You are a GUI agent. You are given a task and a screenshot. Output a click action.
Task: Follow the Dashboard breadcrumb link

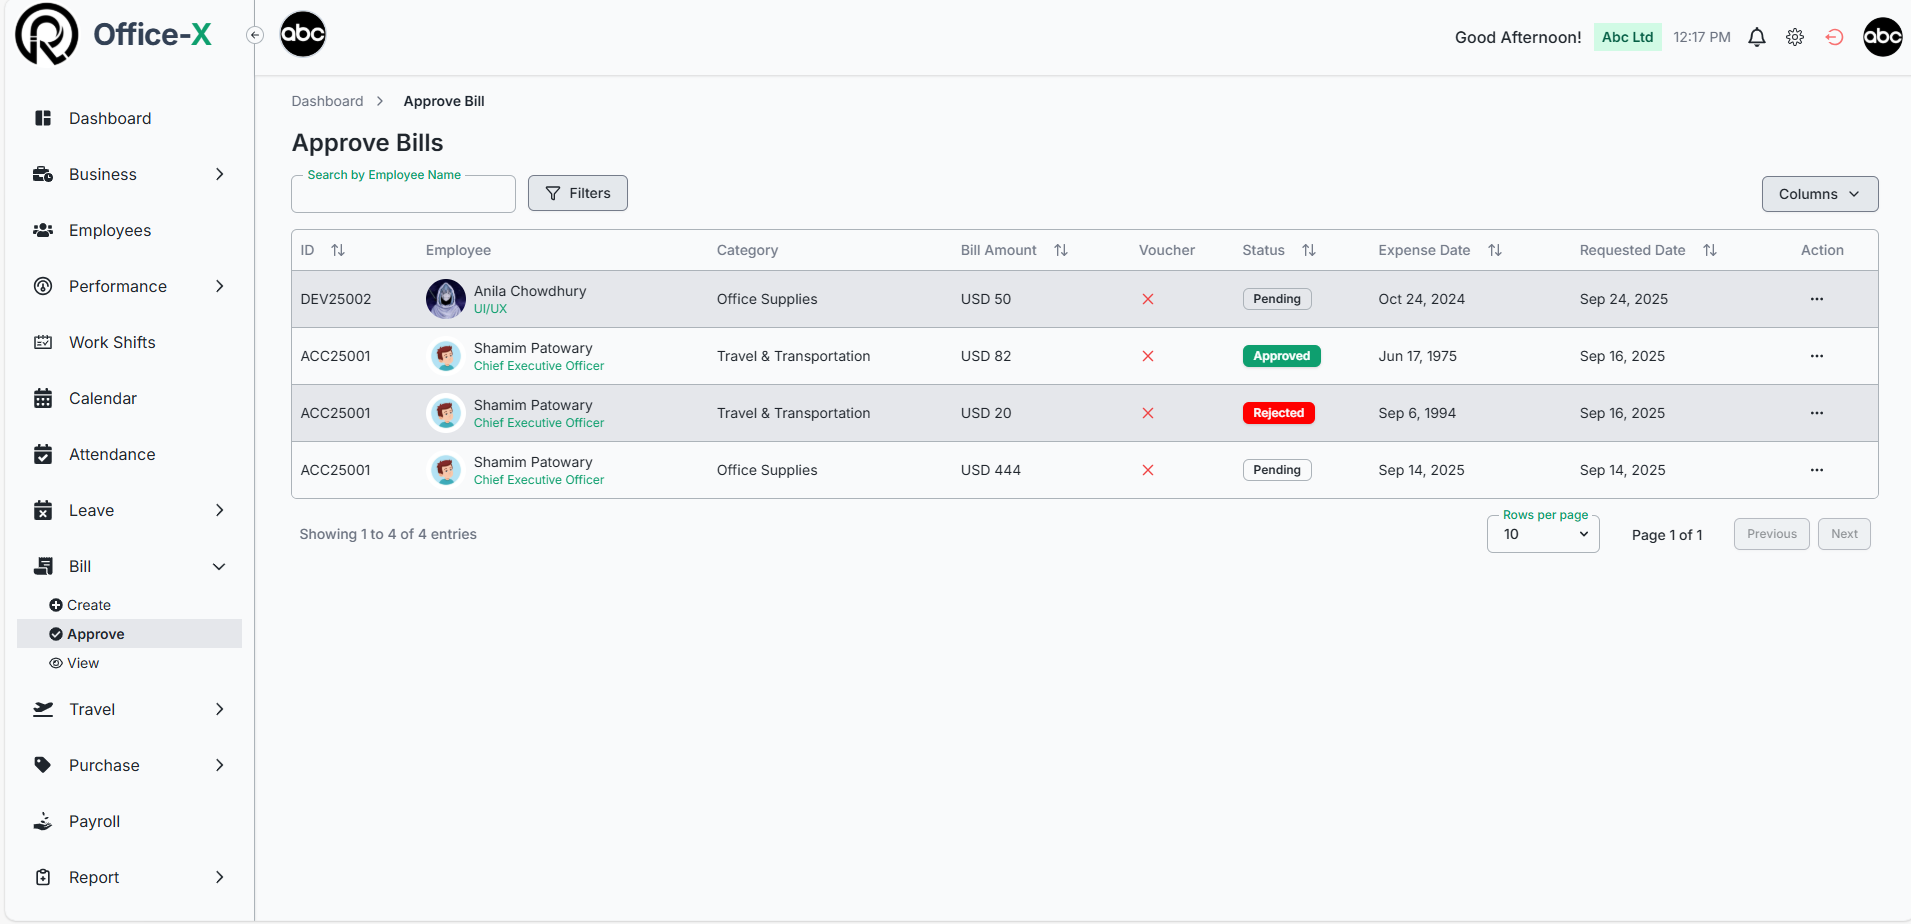pos(327,101)
